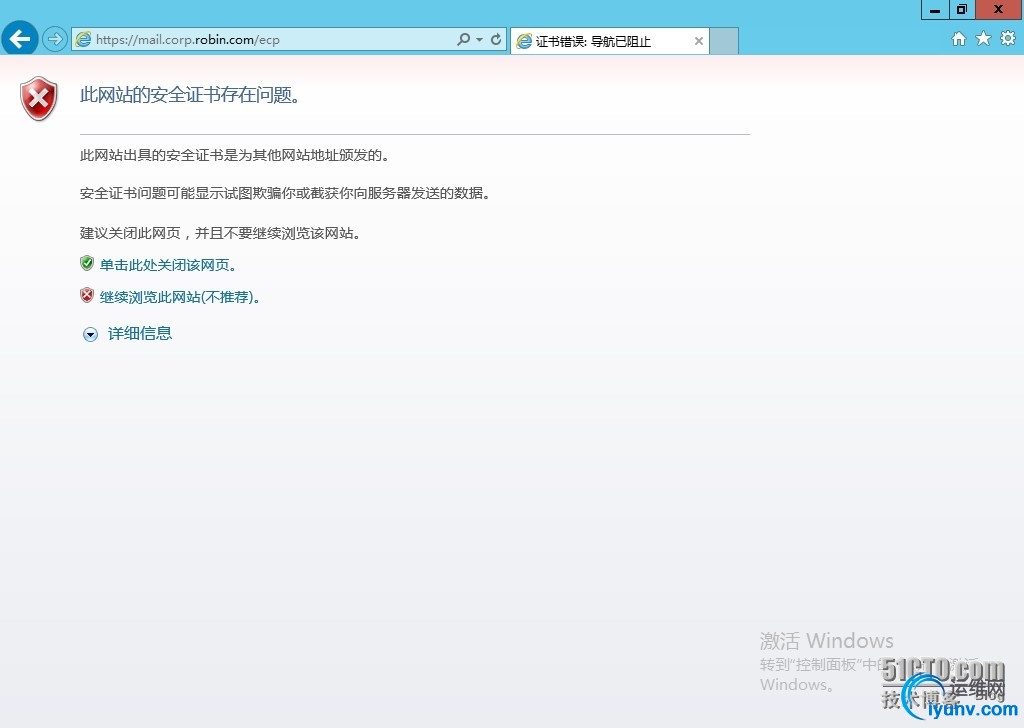The width and height of the screenshot is (1024, 728).
Task: Open the address bar dropdown arrow
Action: click(479, 39)
